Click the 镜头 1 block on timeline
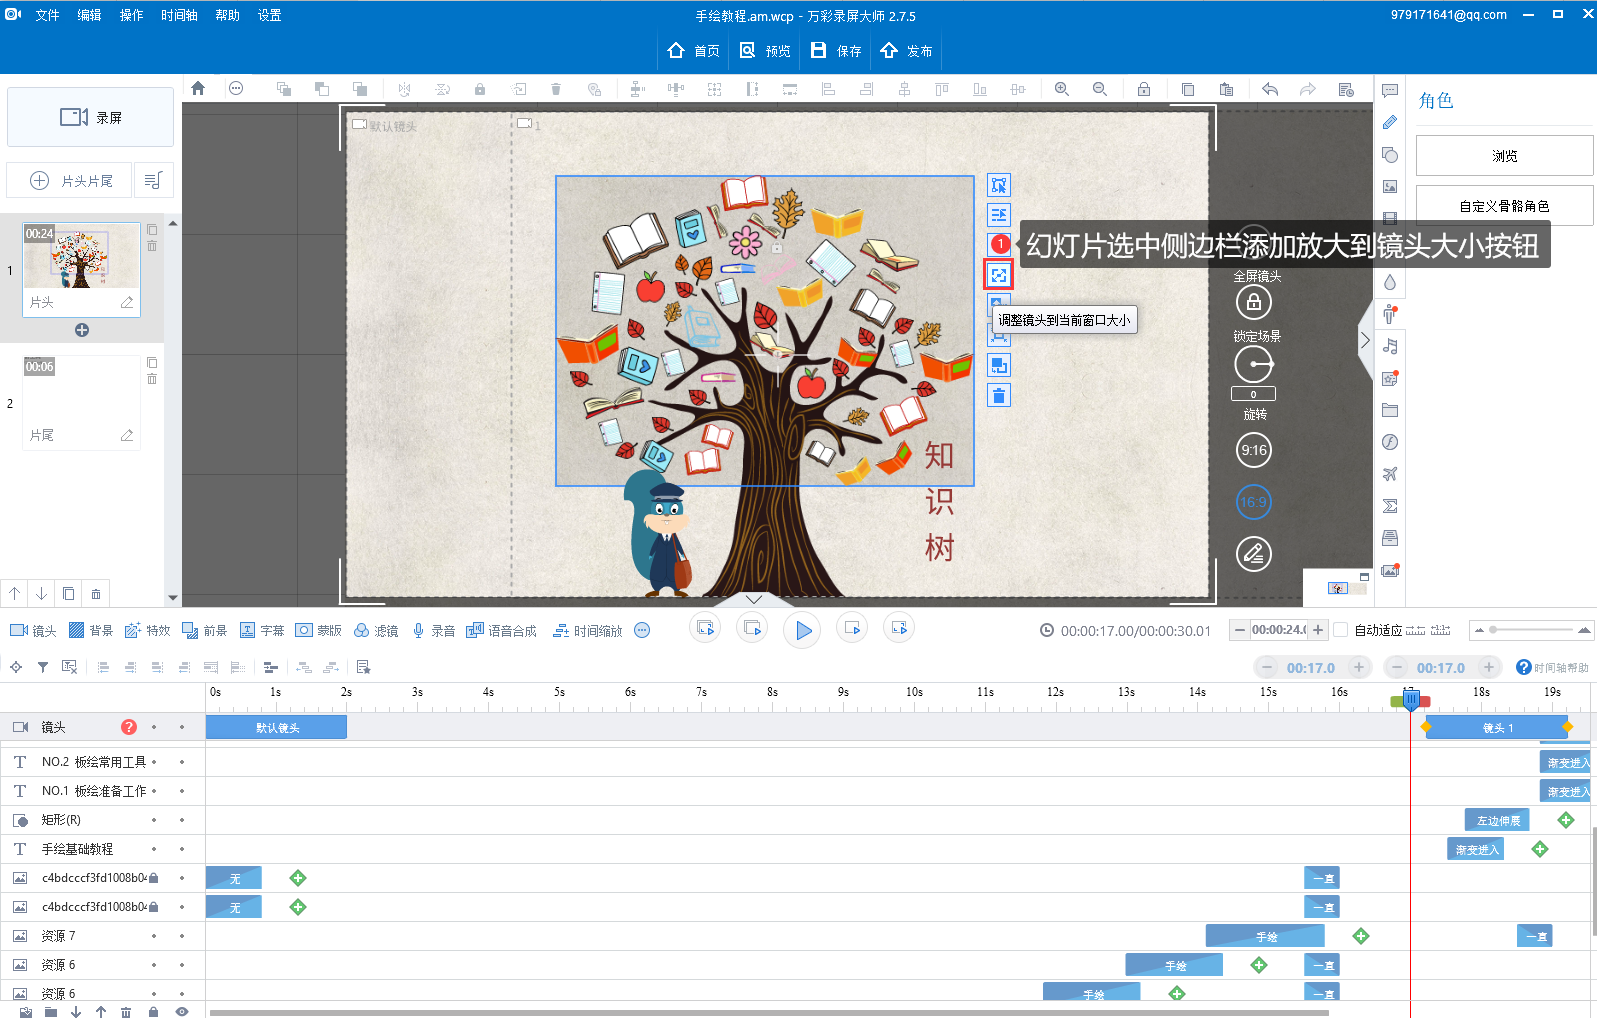Image resolution: width=1597 pixels, height=1018 pixels. (1497, 727)
